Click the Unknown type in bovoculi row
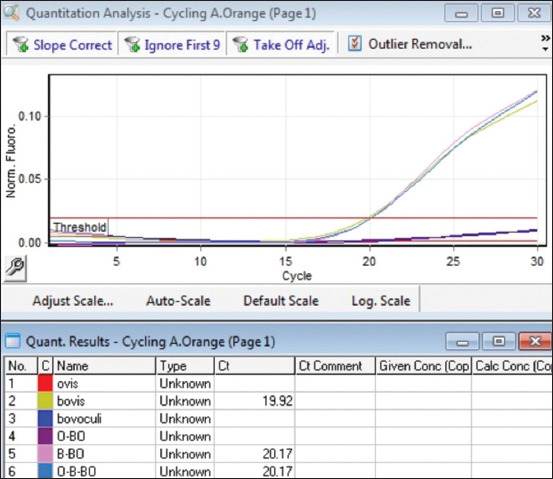 (185, 419)
